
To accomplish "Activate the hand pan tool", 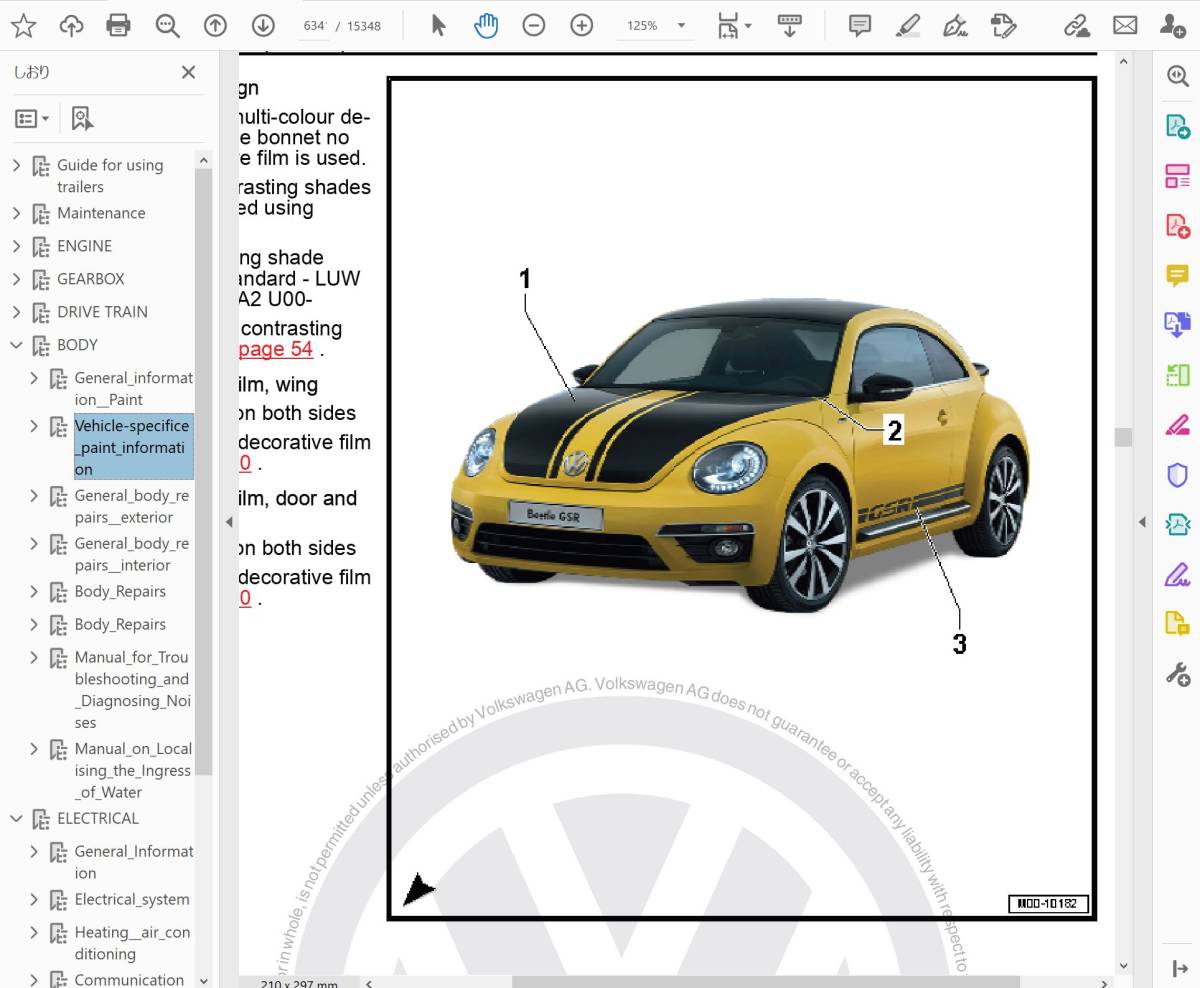I will pyautogui.click(x=486, y=25).
